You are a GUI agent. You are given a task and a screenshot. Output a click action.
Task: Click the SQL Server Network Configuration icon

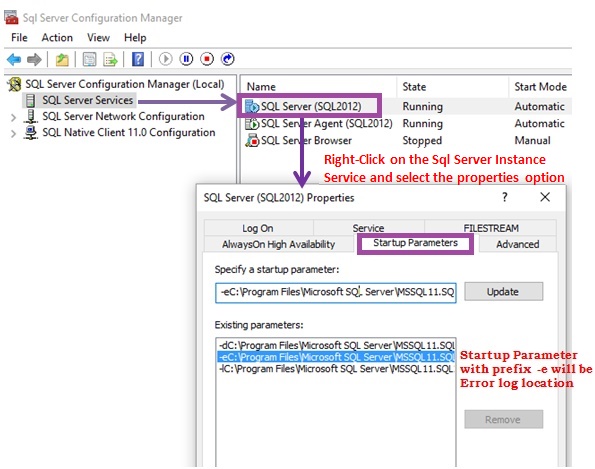pos(30,116)
